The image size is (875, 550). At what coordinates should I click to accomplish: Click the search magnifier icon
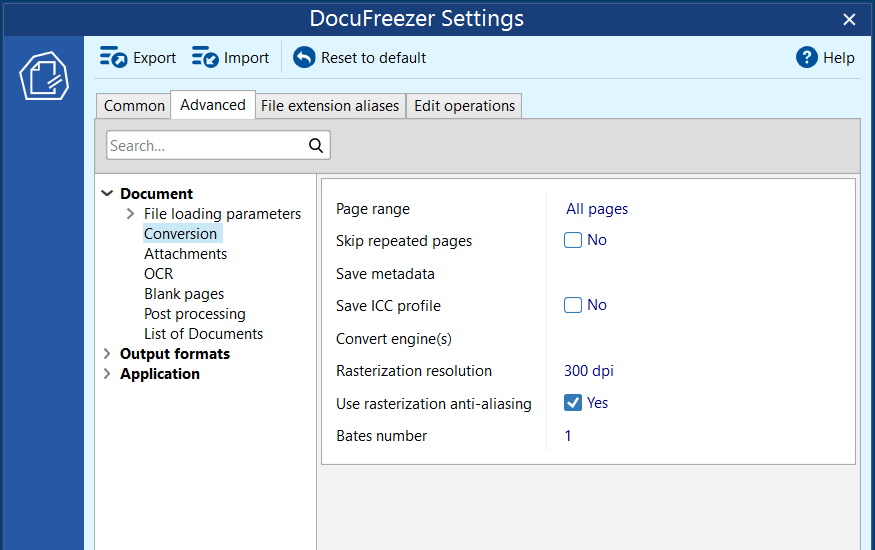click(x=316, y=146)
